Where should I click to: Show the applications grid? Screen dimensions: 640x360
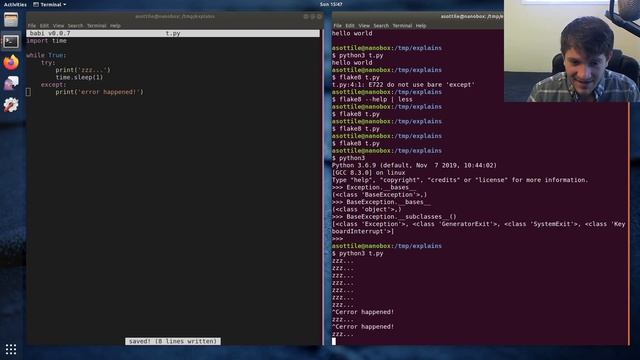pos(11,349)
